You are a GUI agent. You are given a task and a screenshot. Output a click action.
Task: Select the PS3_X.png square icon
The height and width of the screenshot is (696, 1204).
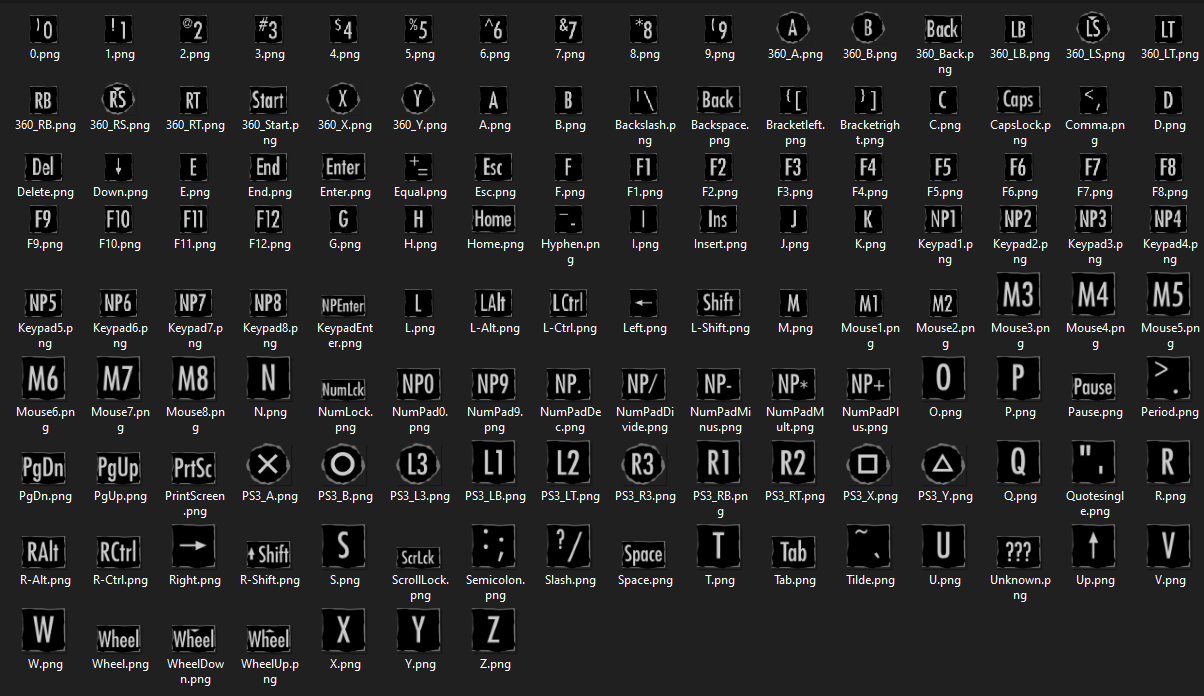[868, 463]
